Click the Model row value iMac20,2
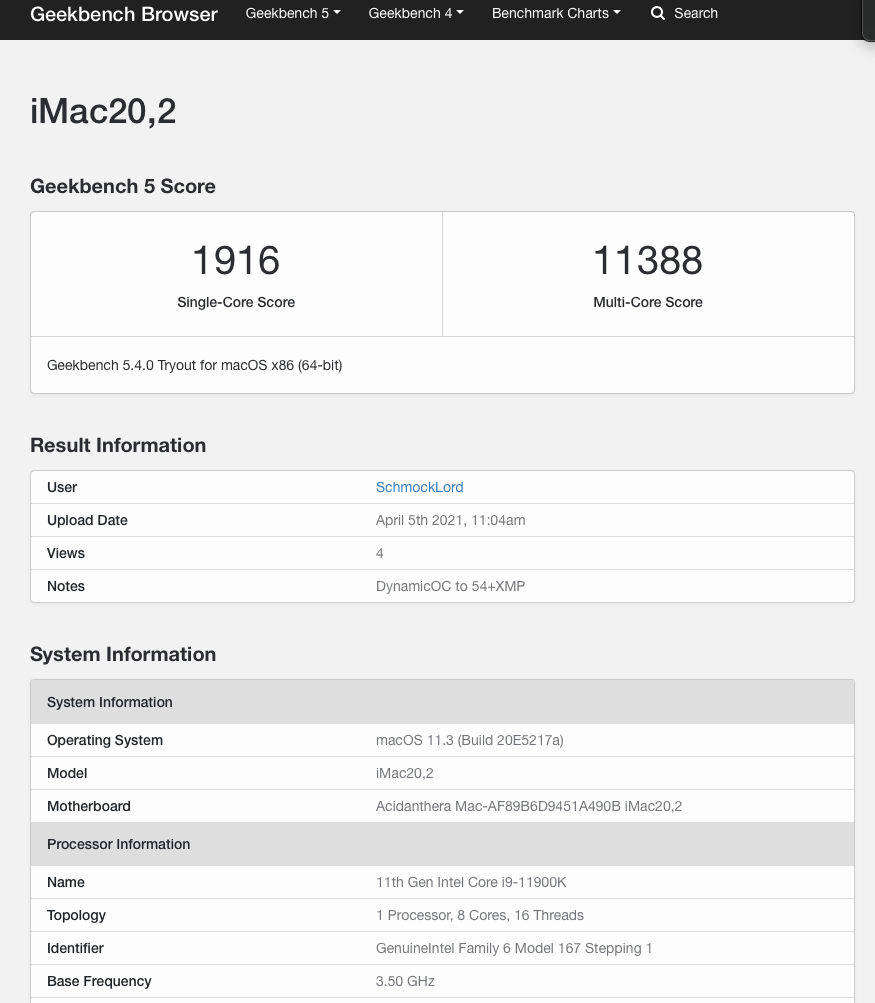Image resolution: width=875 pixels, height=1003 pixels. coord(405,773)
